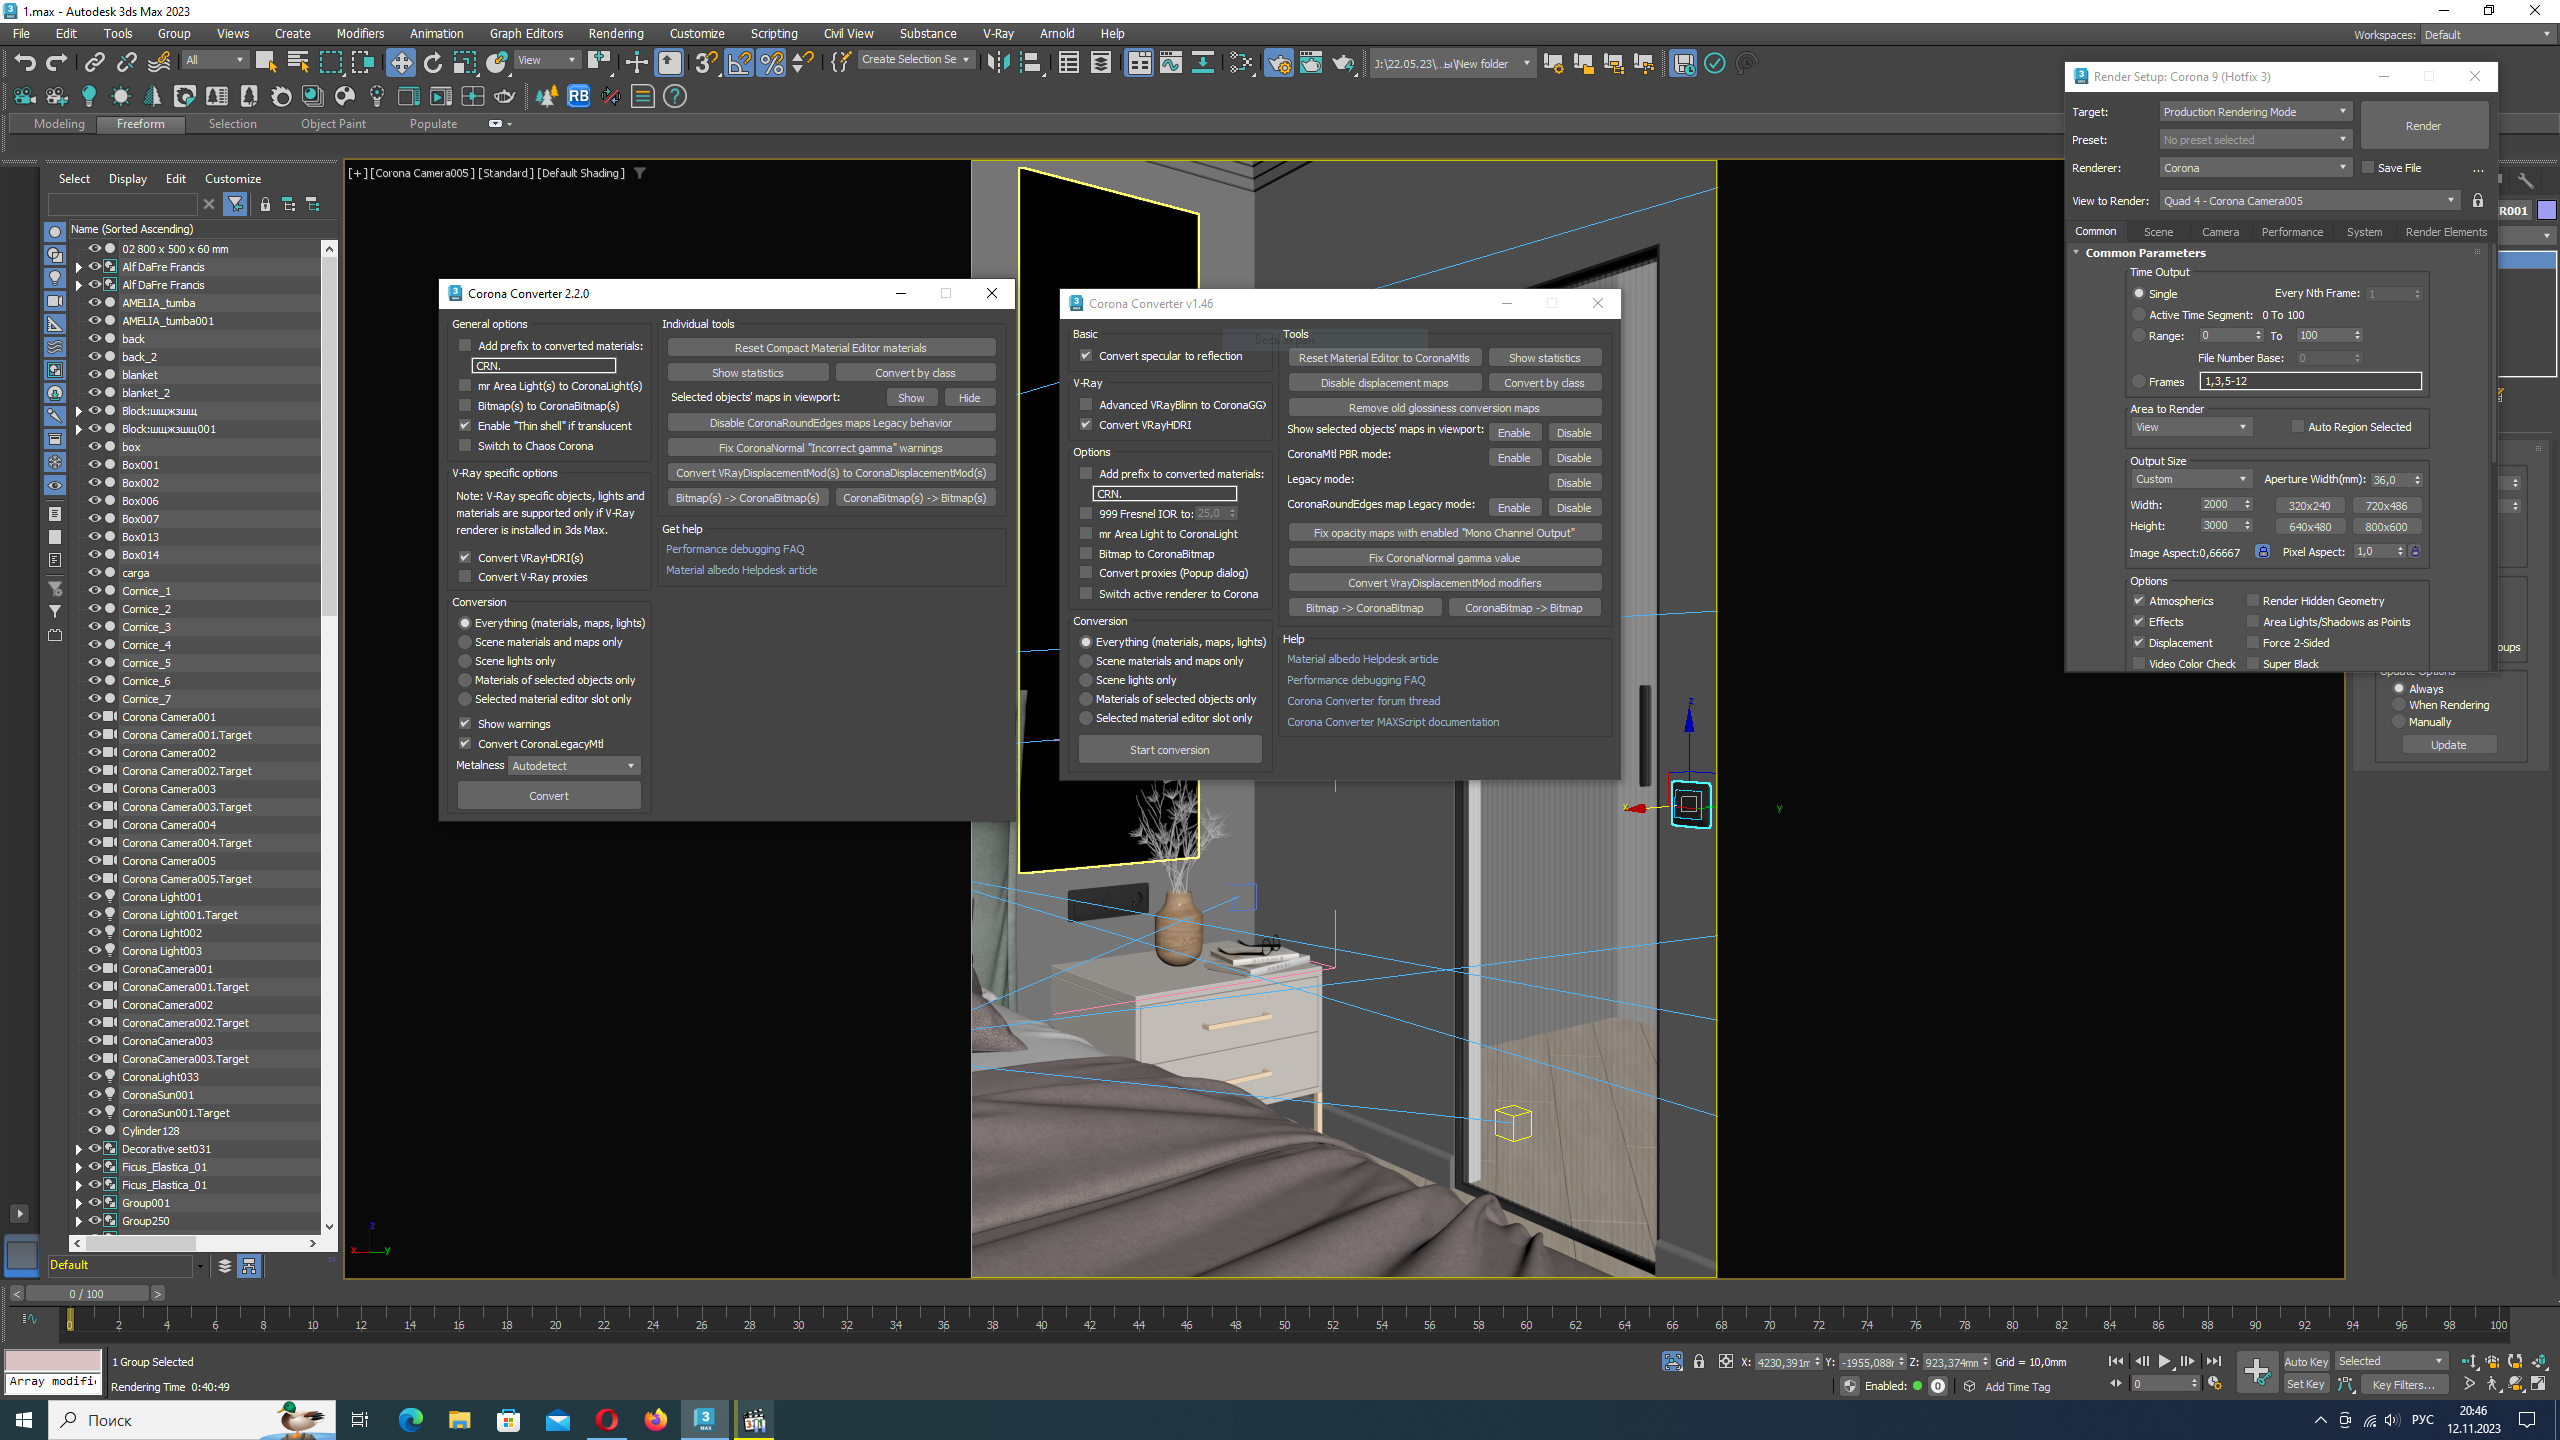
Task: Select 'Scene lights only' in Converter 2.2.0
Action: [465, 661]
